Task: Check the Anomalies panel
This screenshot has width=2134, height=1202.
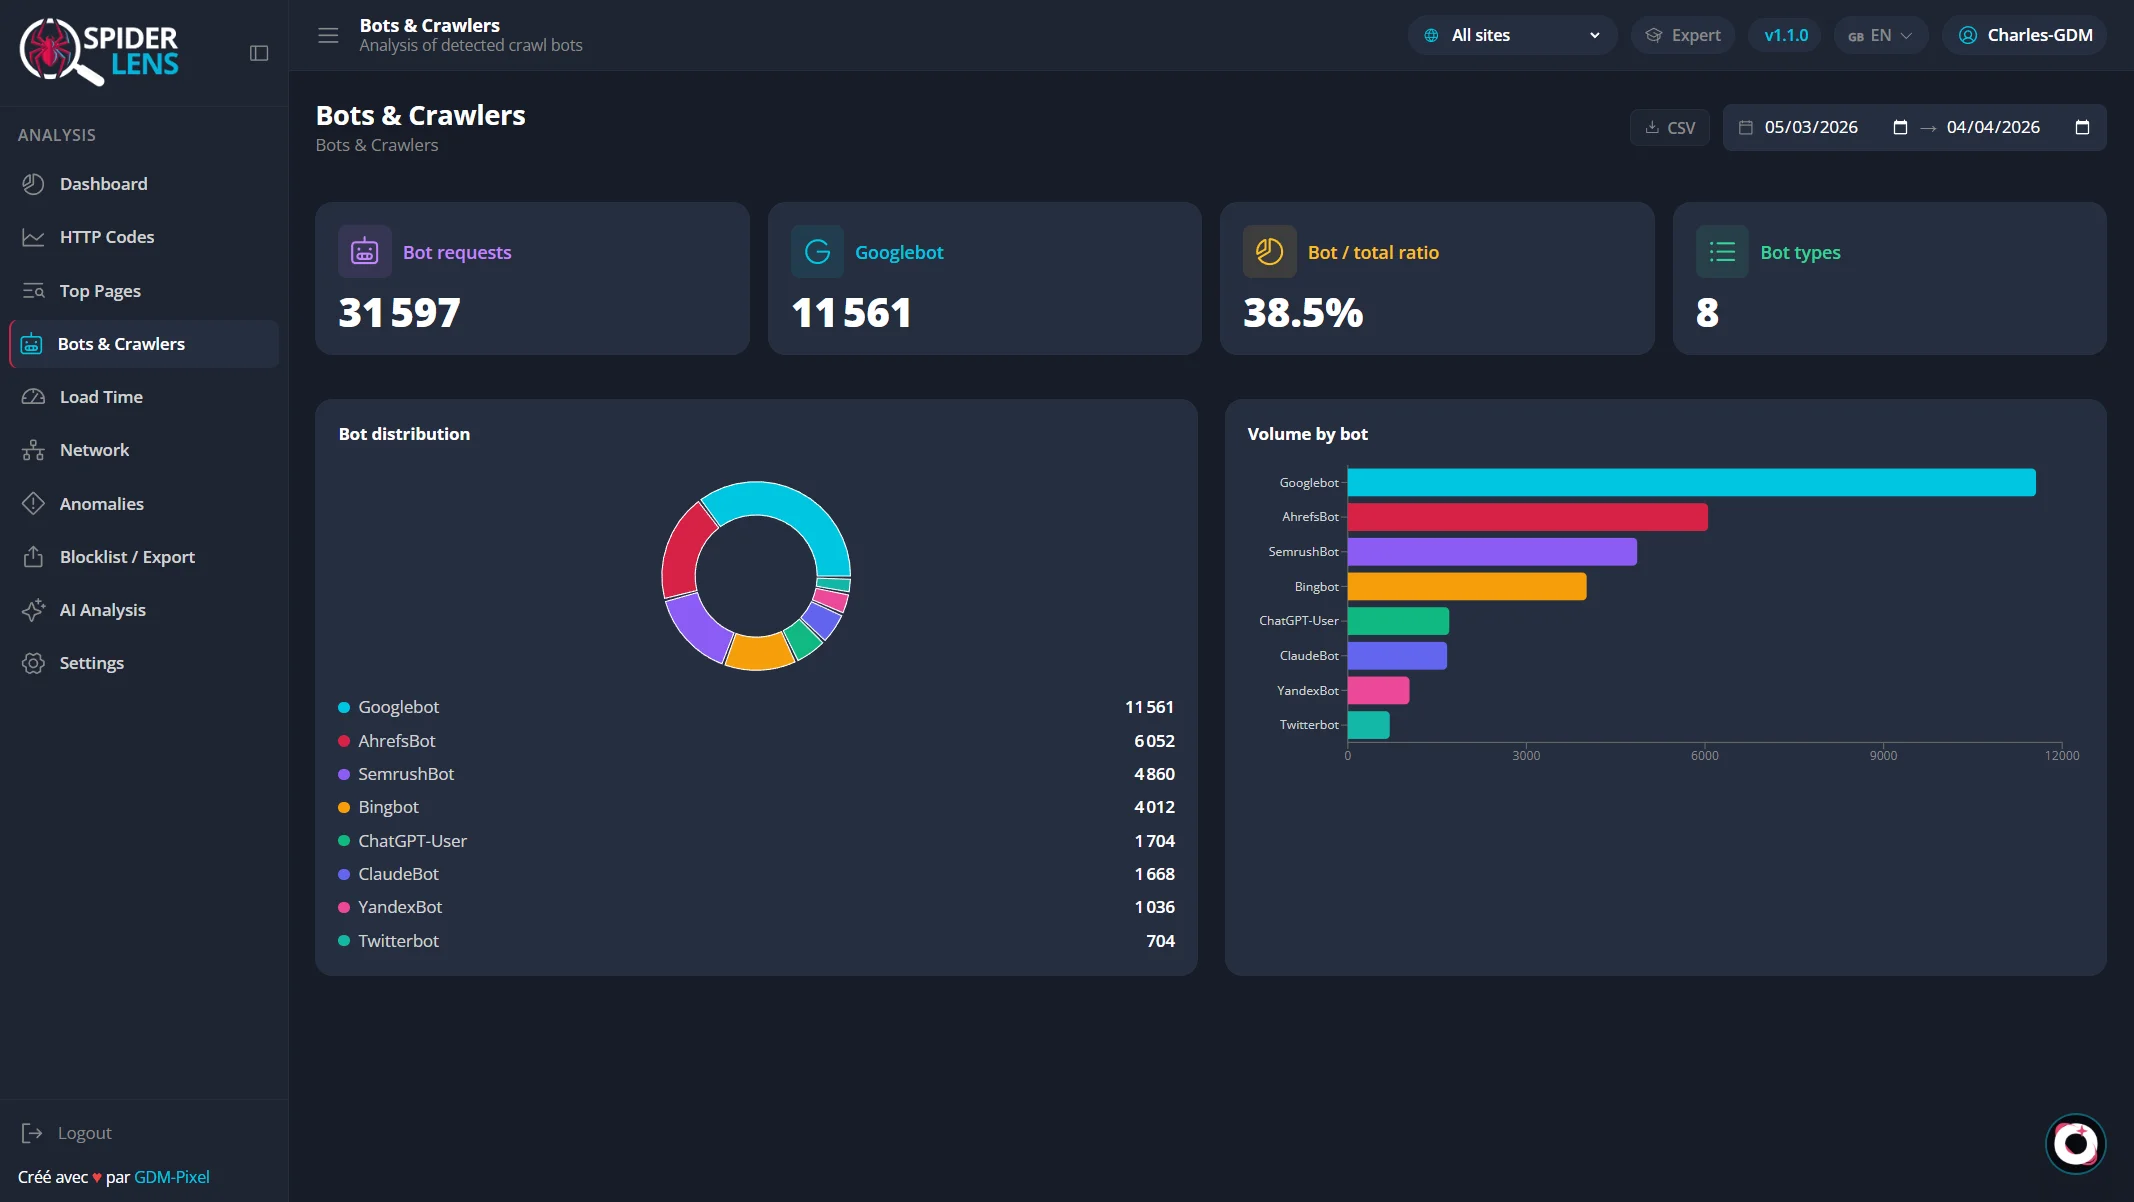Action: (x=101, y=503)
